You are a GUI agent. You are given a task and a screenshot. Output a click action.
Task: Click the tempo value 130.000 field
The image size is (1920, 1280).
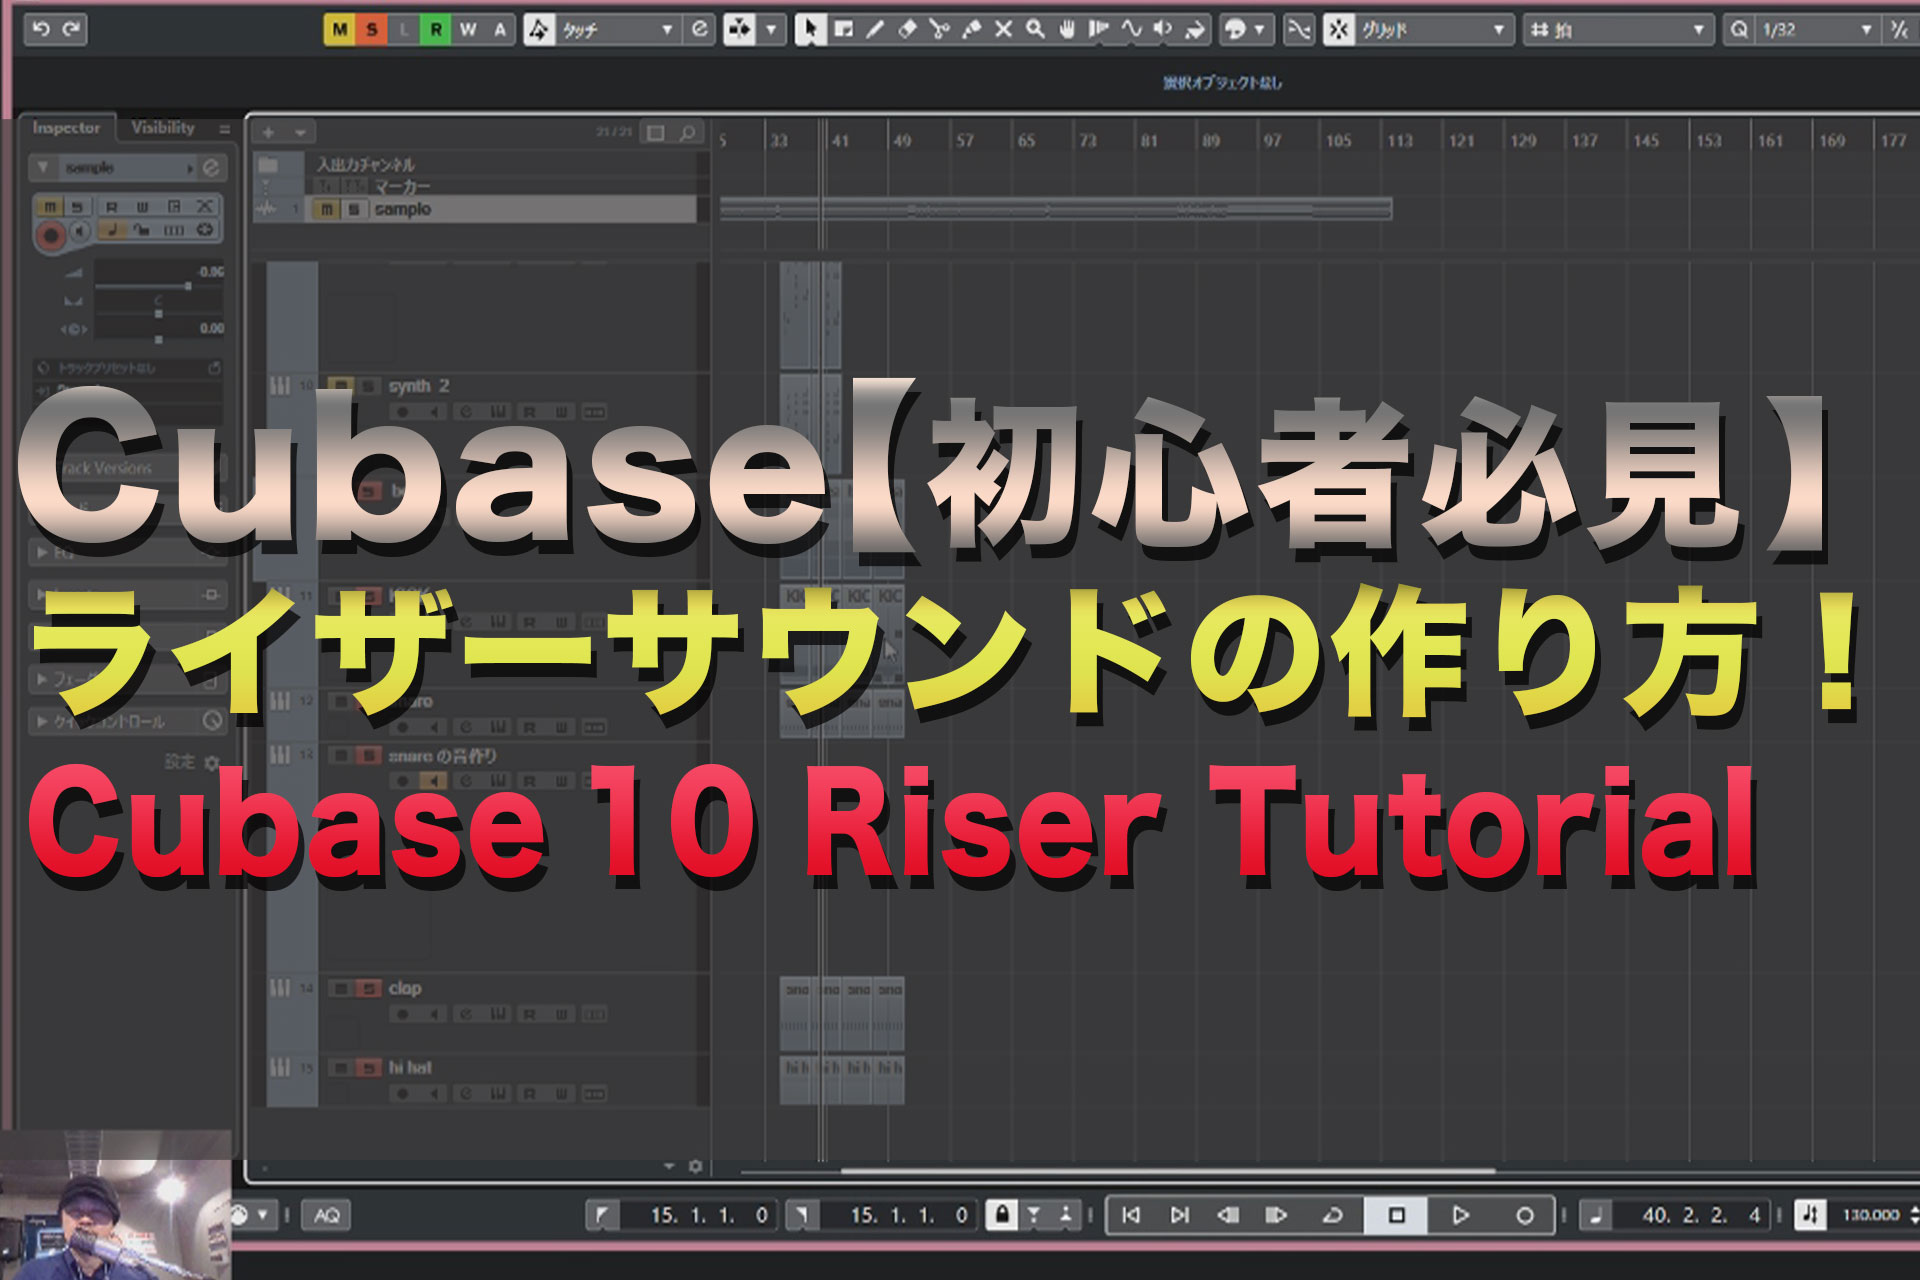(x=1870, y=1215)
